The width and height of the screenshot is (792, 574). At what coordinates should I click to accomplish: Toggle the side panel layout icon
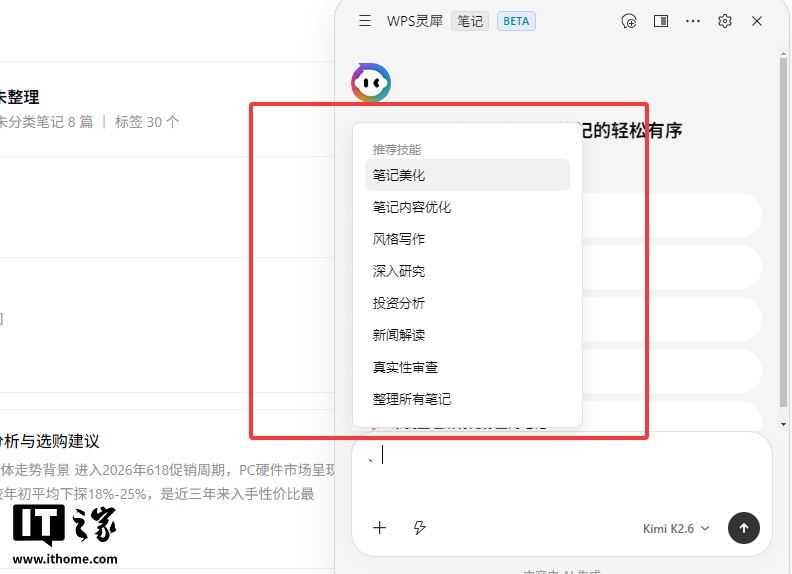pos(661,21)
